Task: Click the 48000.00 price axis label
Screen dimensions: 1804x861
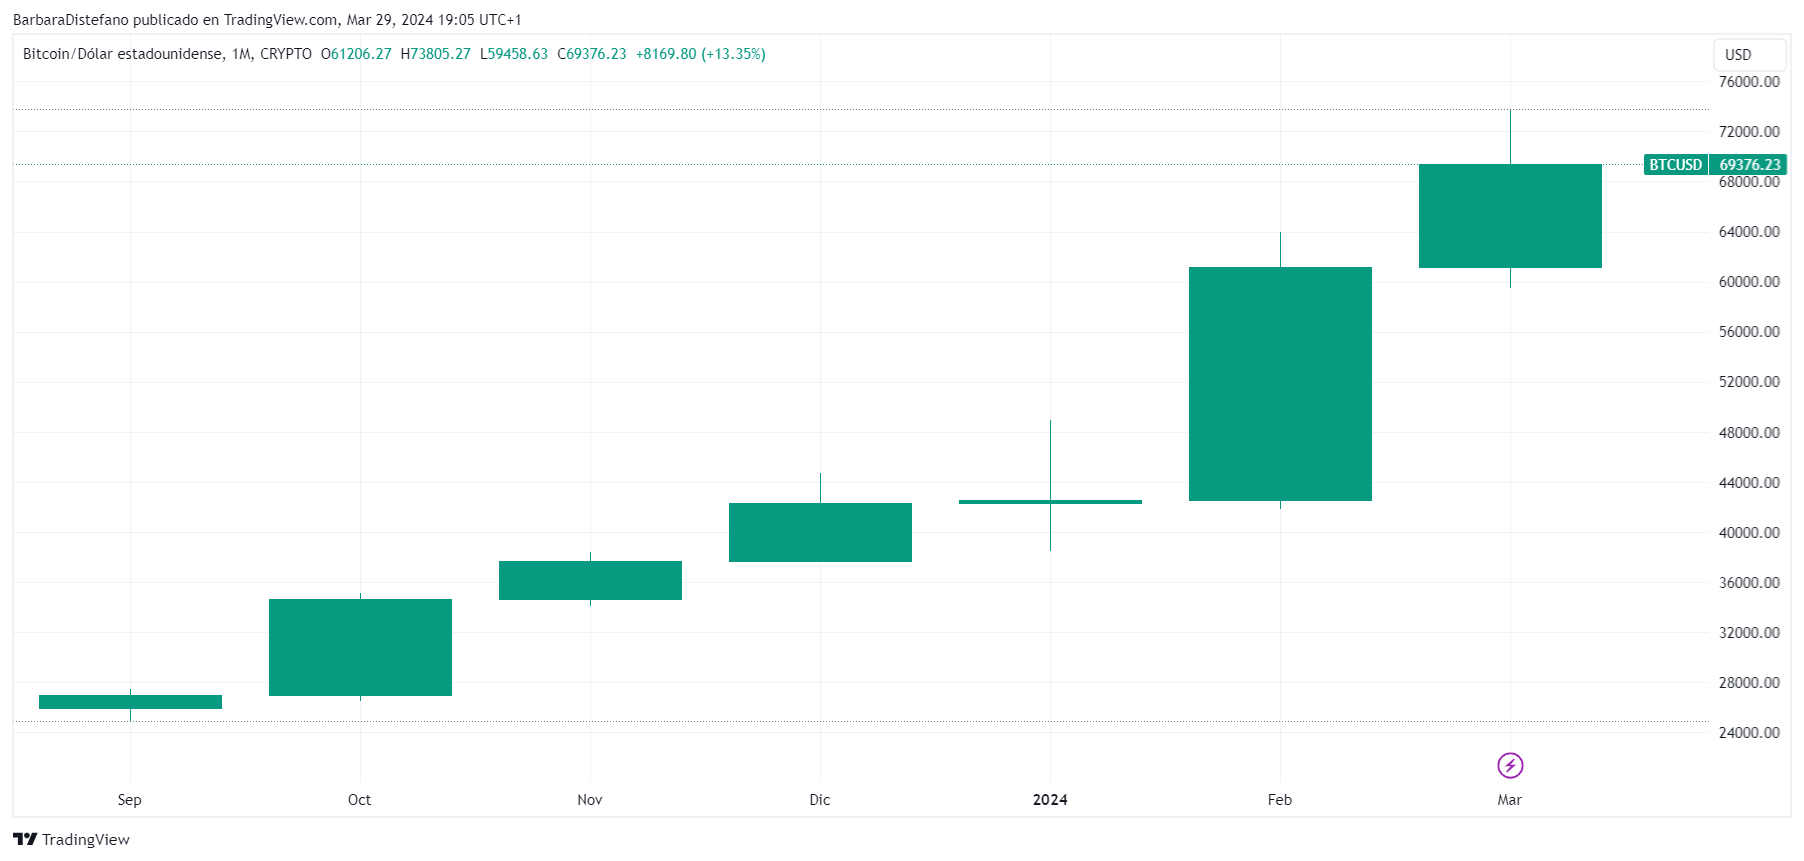Action: tap(1749, 433)
